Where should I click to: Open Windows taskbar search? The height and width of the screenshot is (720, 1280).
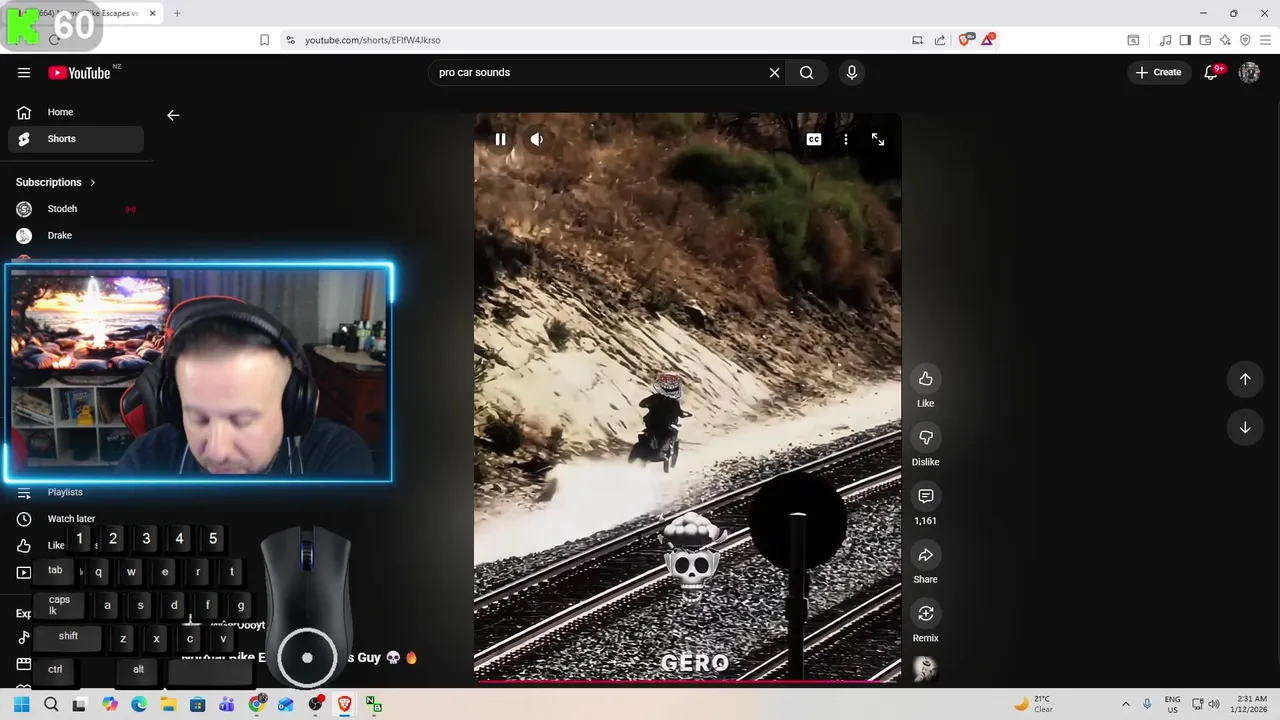pos(51,705)
